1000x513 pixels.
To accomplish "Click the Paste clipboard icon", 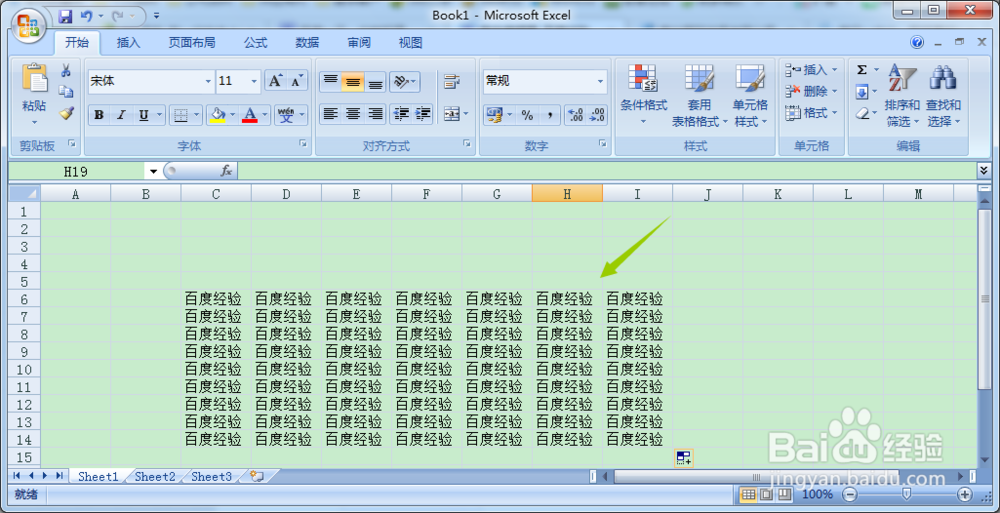I will coord(34,77).
